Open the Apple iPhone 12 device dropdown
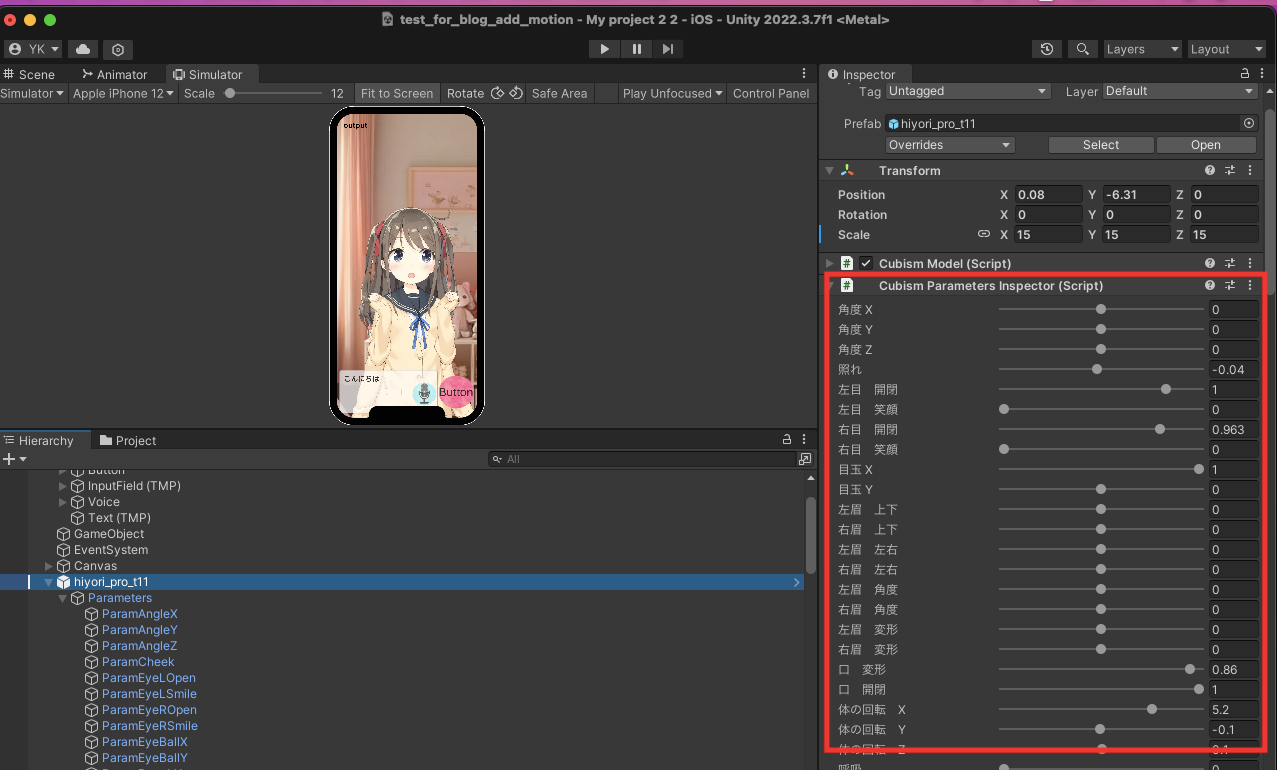This screenshot has width=1277, height=770. [120, 93]
